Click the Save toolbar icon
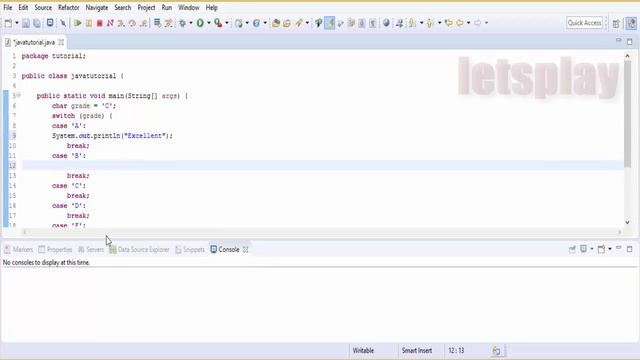 coord(26,23)
